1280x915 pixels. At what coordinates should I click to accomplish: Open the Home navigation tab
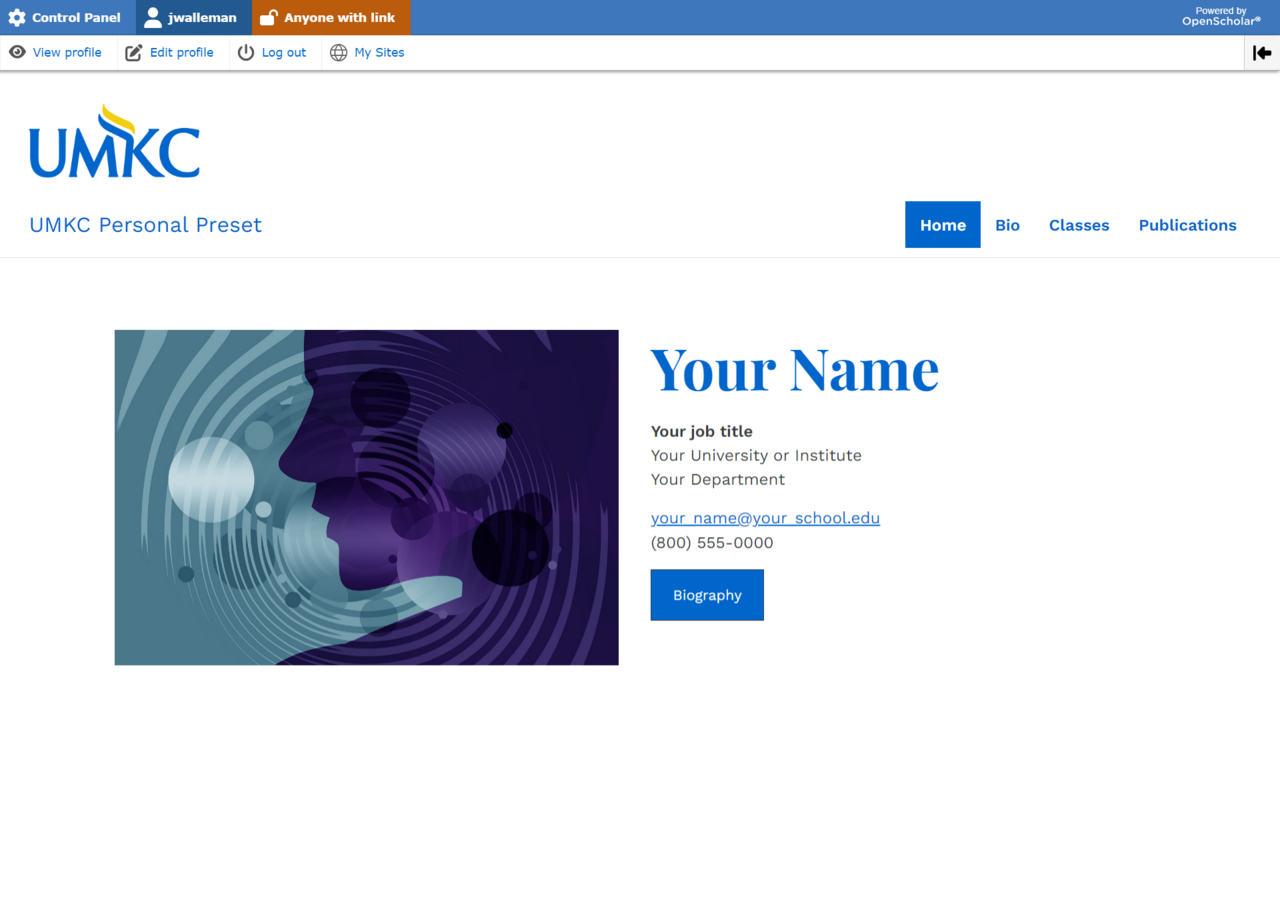pos(942,225)
